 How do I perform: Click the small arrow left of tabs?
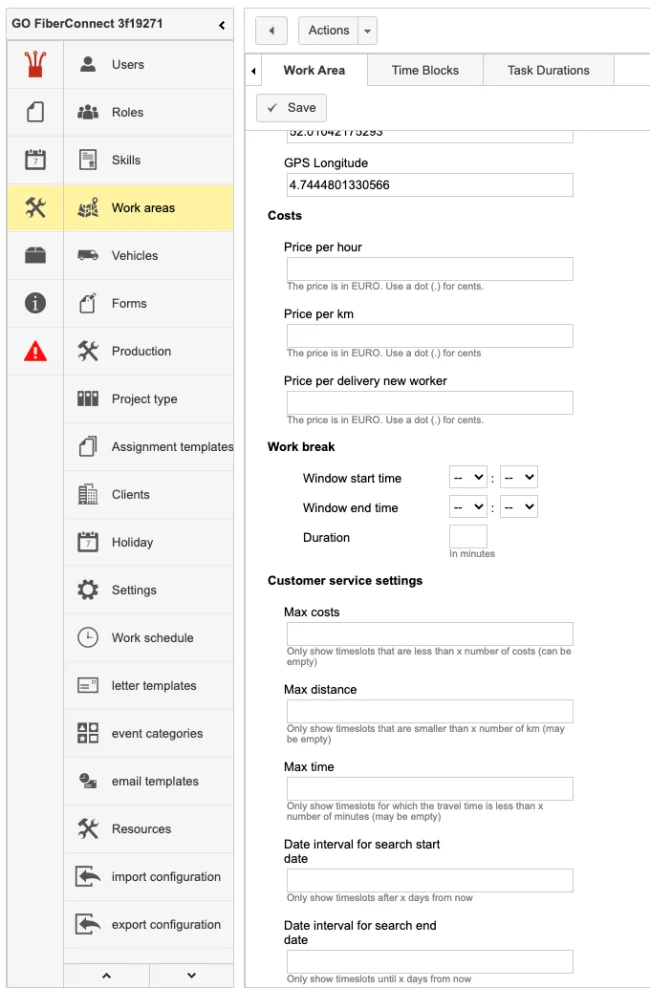tap(253, 71)
